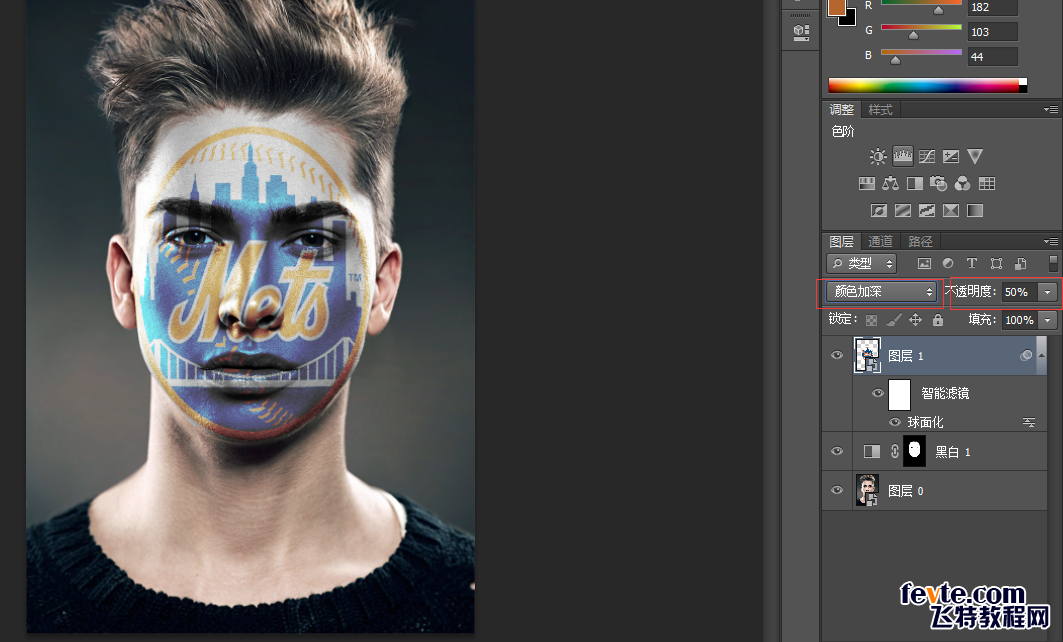This screenshot has width=1063, height=642.
Task: Filter layers by type (T) icon
Action: 971,264
